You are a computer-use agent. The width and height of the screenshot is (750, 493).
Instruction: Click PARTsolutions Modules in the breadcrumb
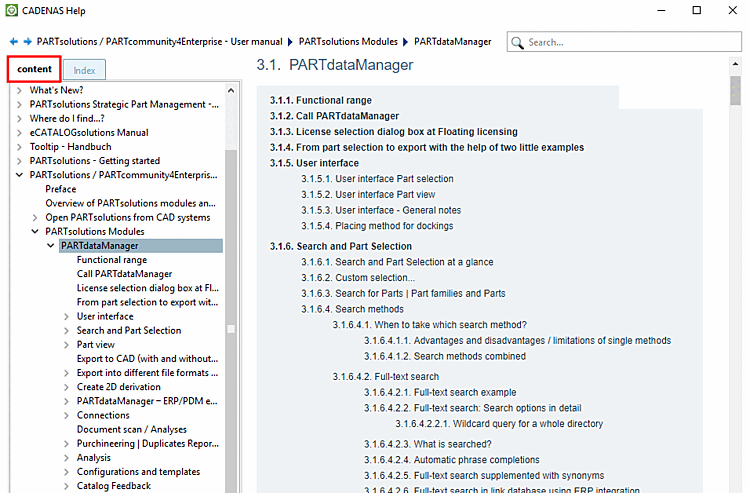[x=348, y=42]
